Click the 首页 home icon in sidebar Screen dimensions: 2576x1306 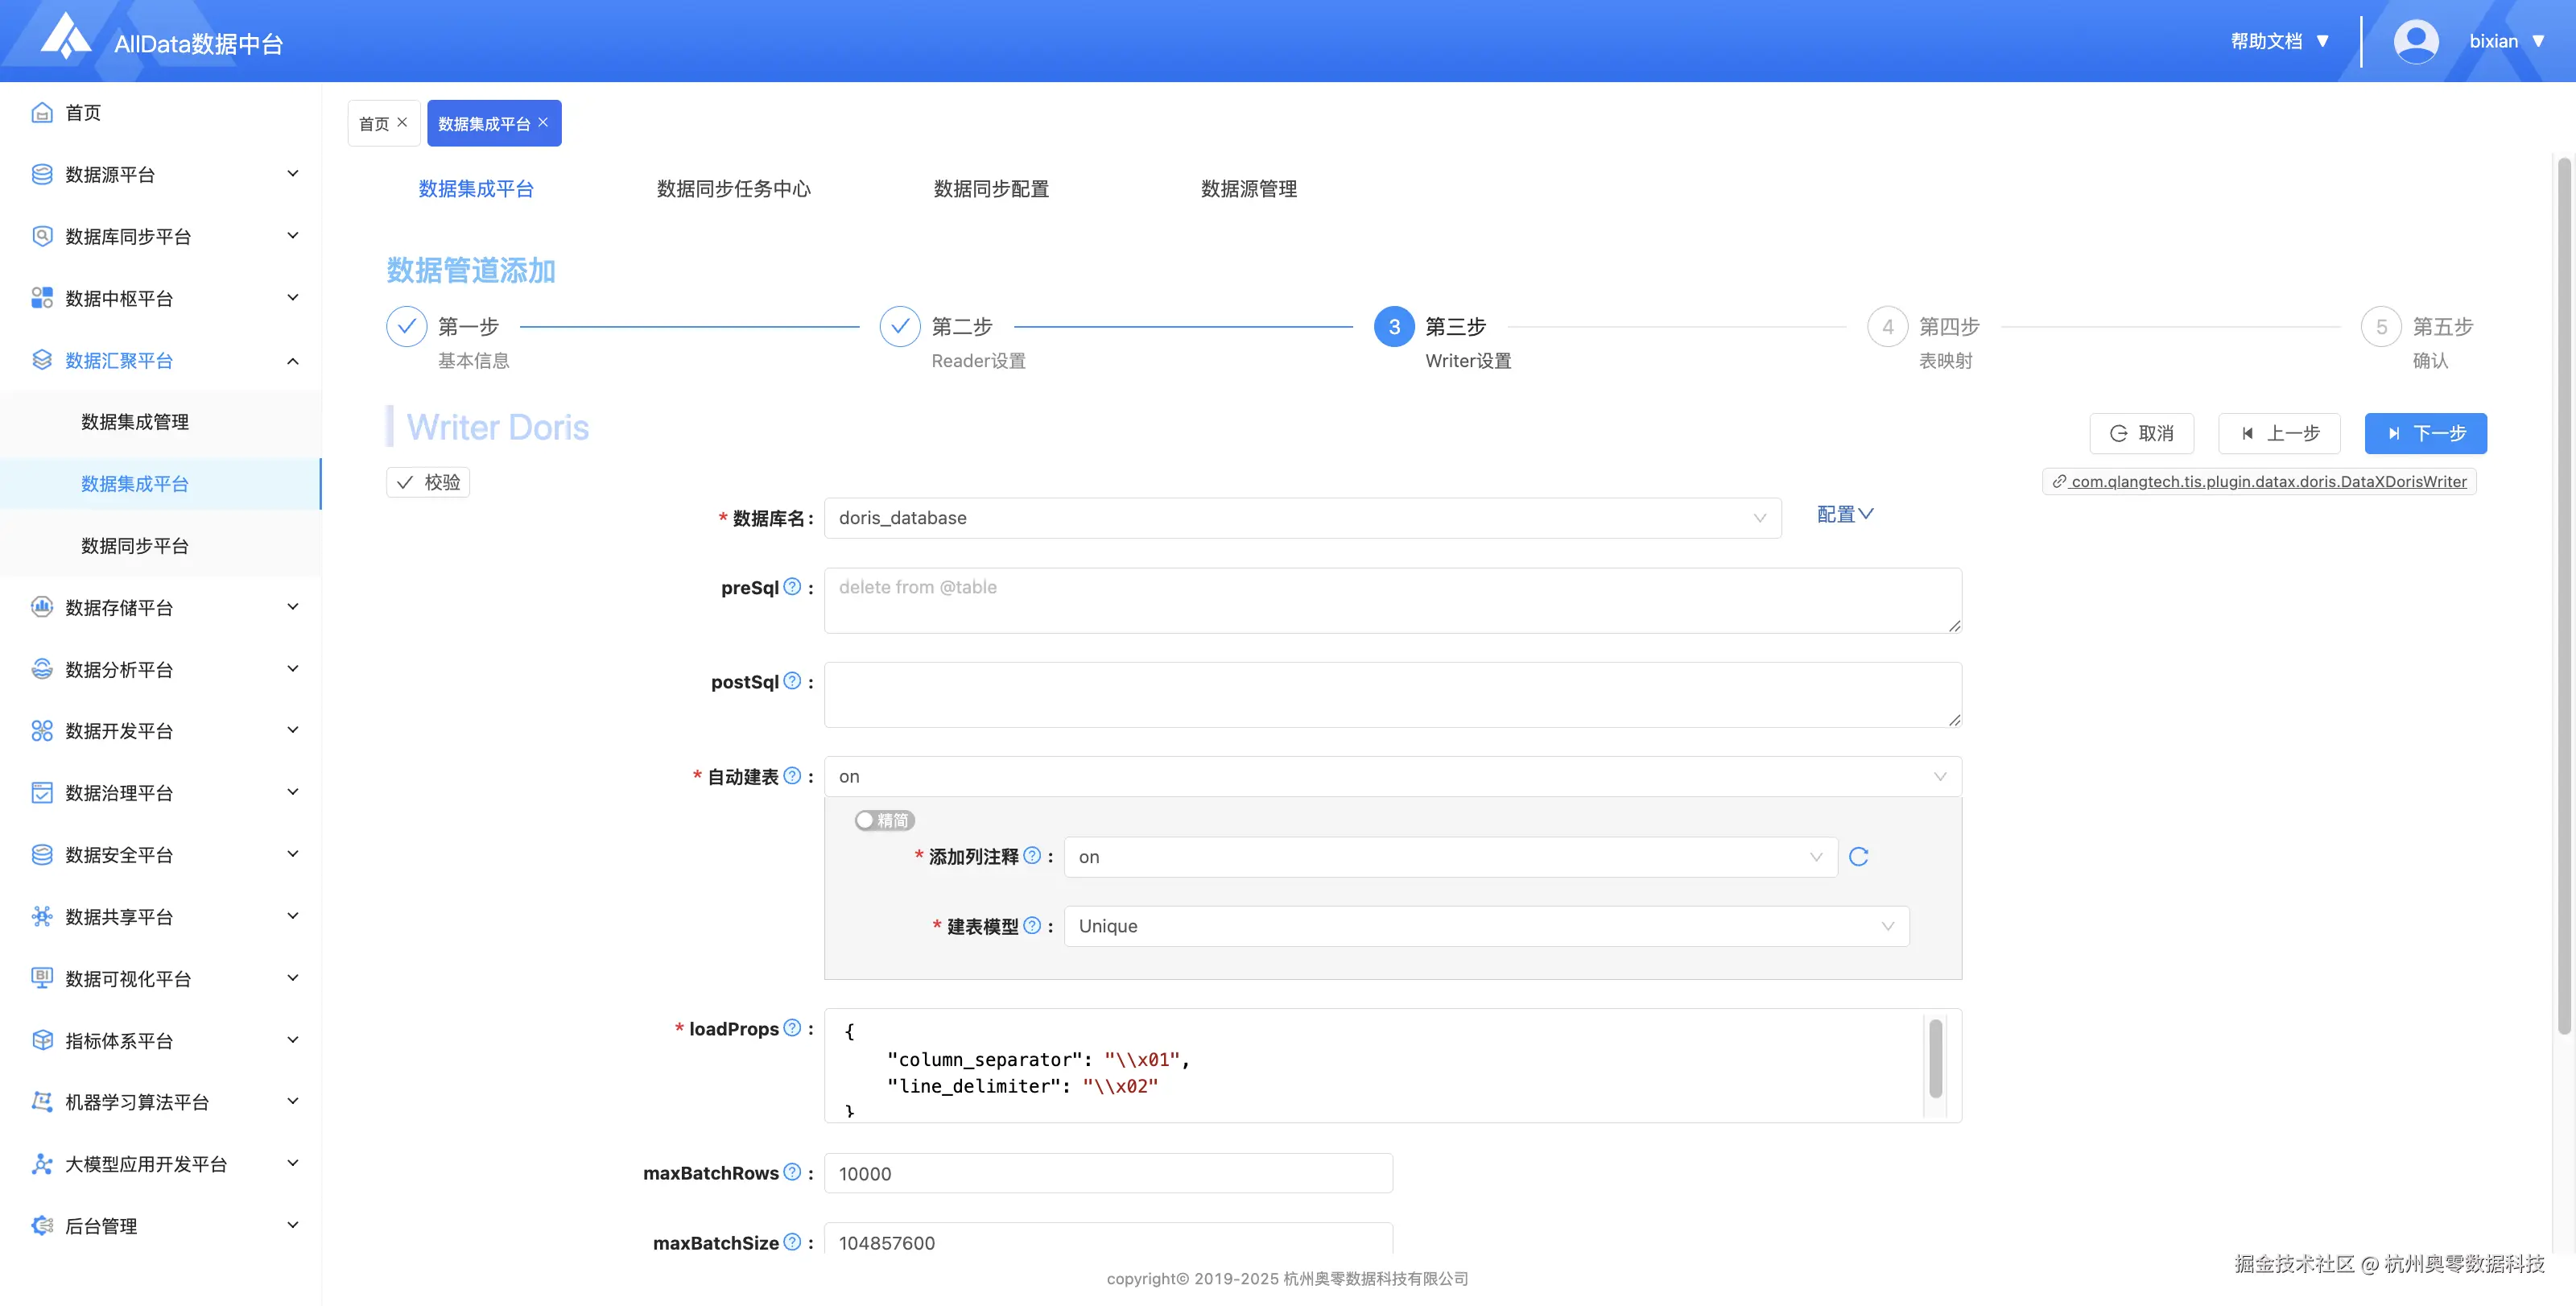coord(42,112)
